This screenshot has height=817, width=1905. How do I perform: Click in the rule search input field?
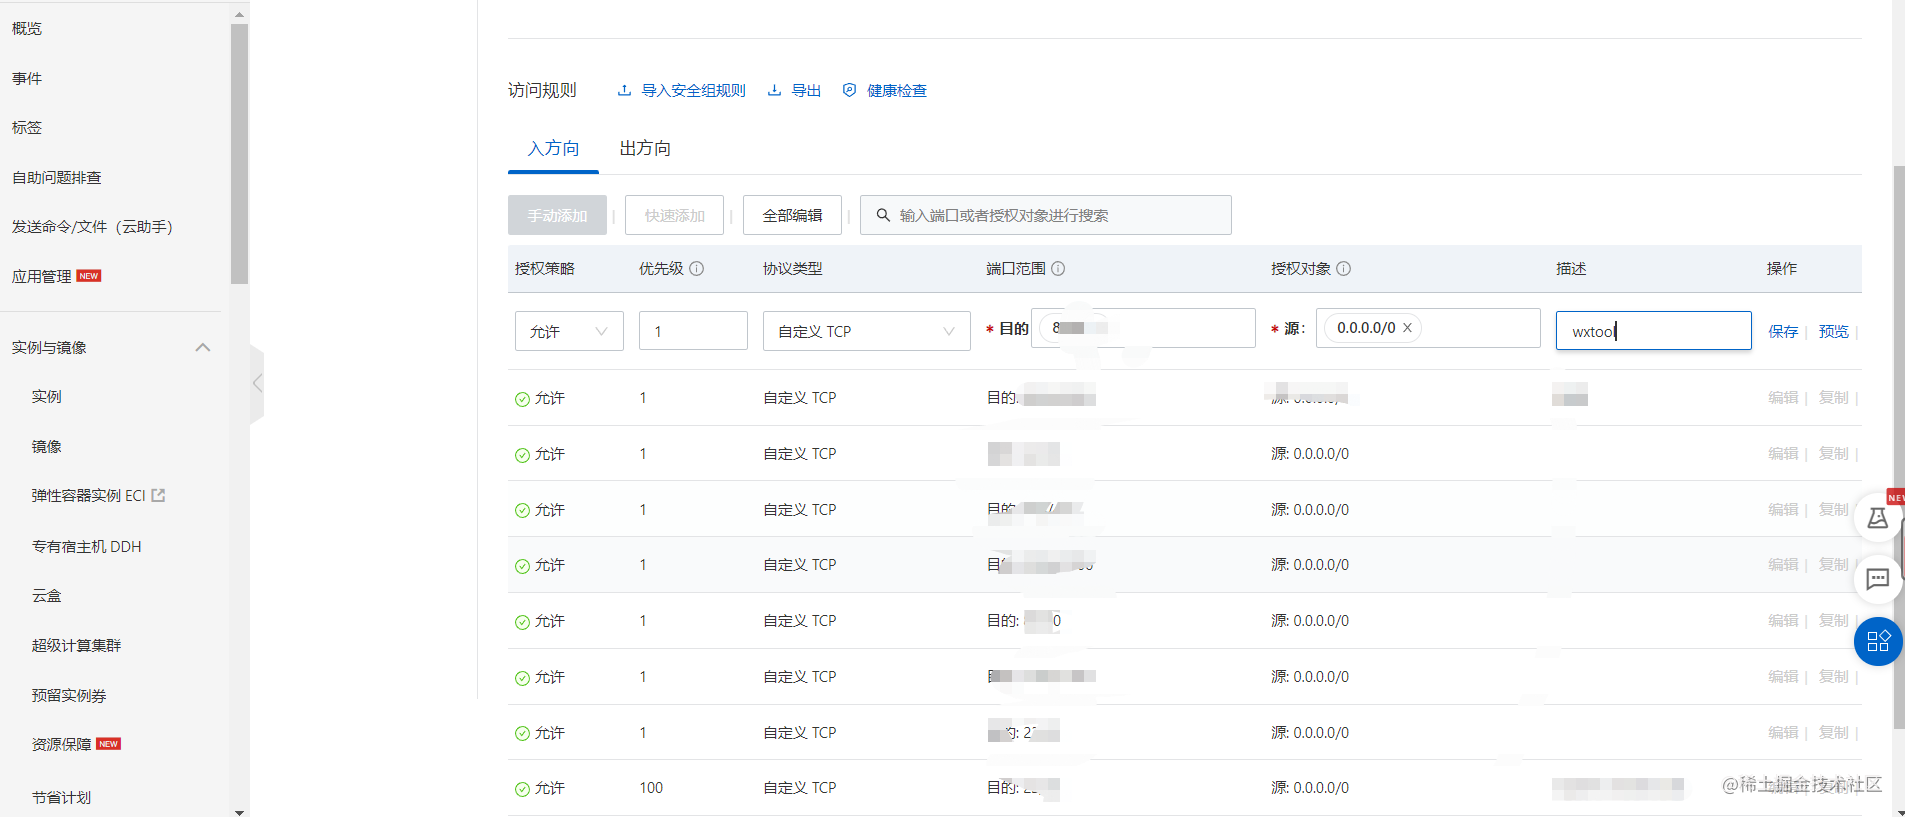[1046, 215]
